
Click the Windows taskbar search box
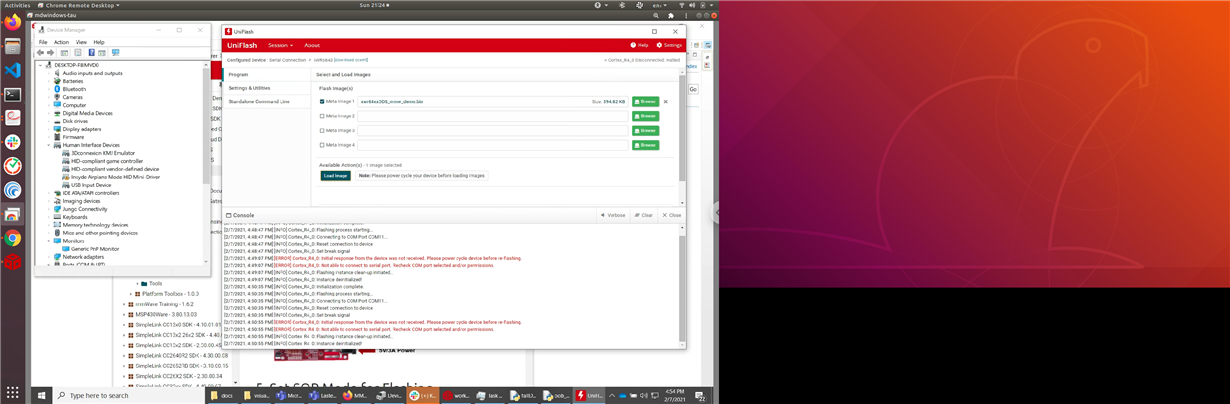point(130,396)
